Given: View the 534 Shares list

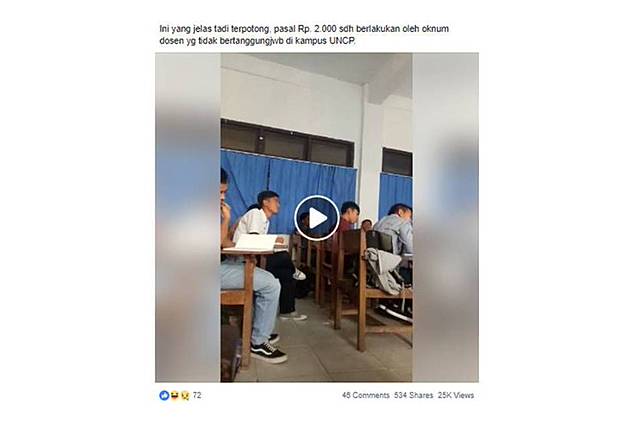Looking at the screenshot, I should click(414, 395).
